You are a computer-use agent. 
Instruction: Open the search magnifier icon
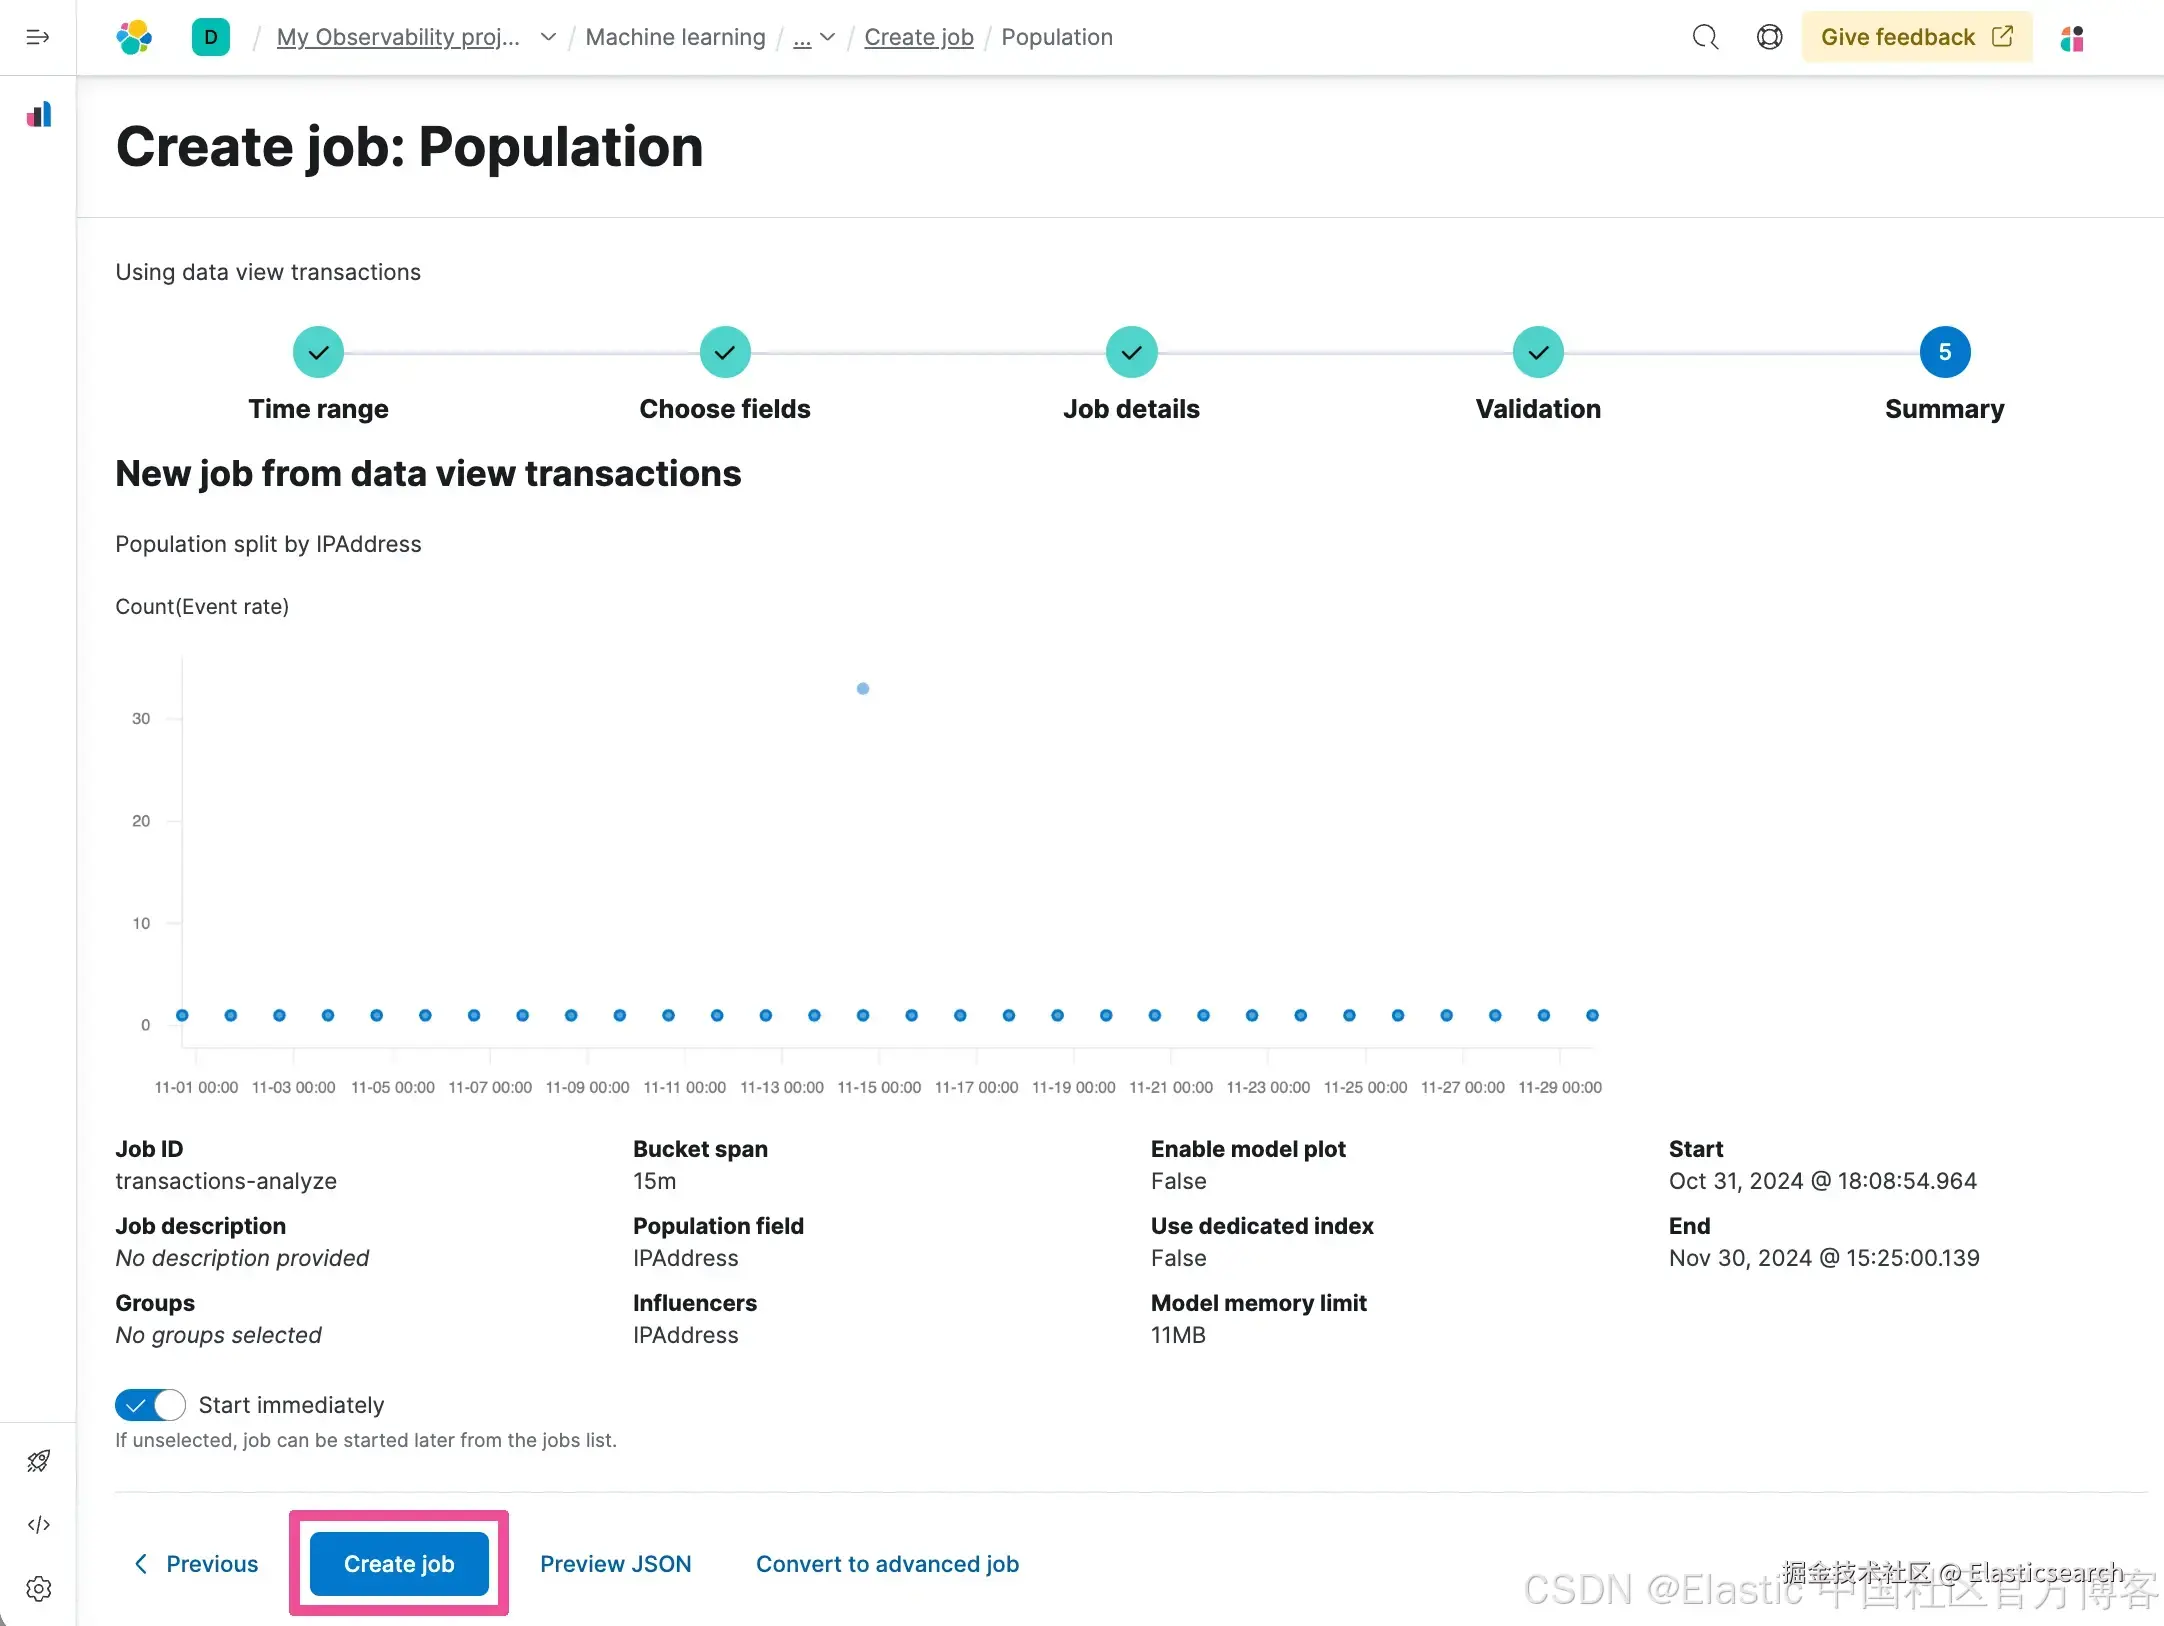point(1705,37)
